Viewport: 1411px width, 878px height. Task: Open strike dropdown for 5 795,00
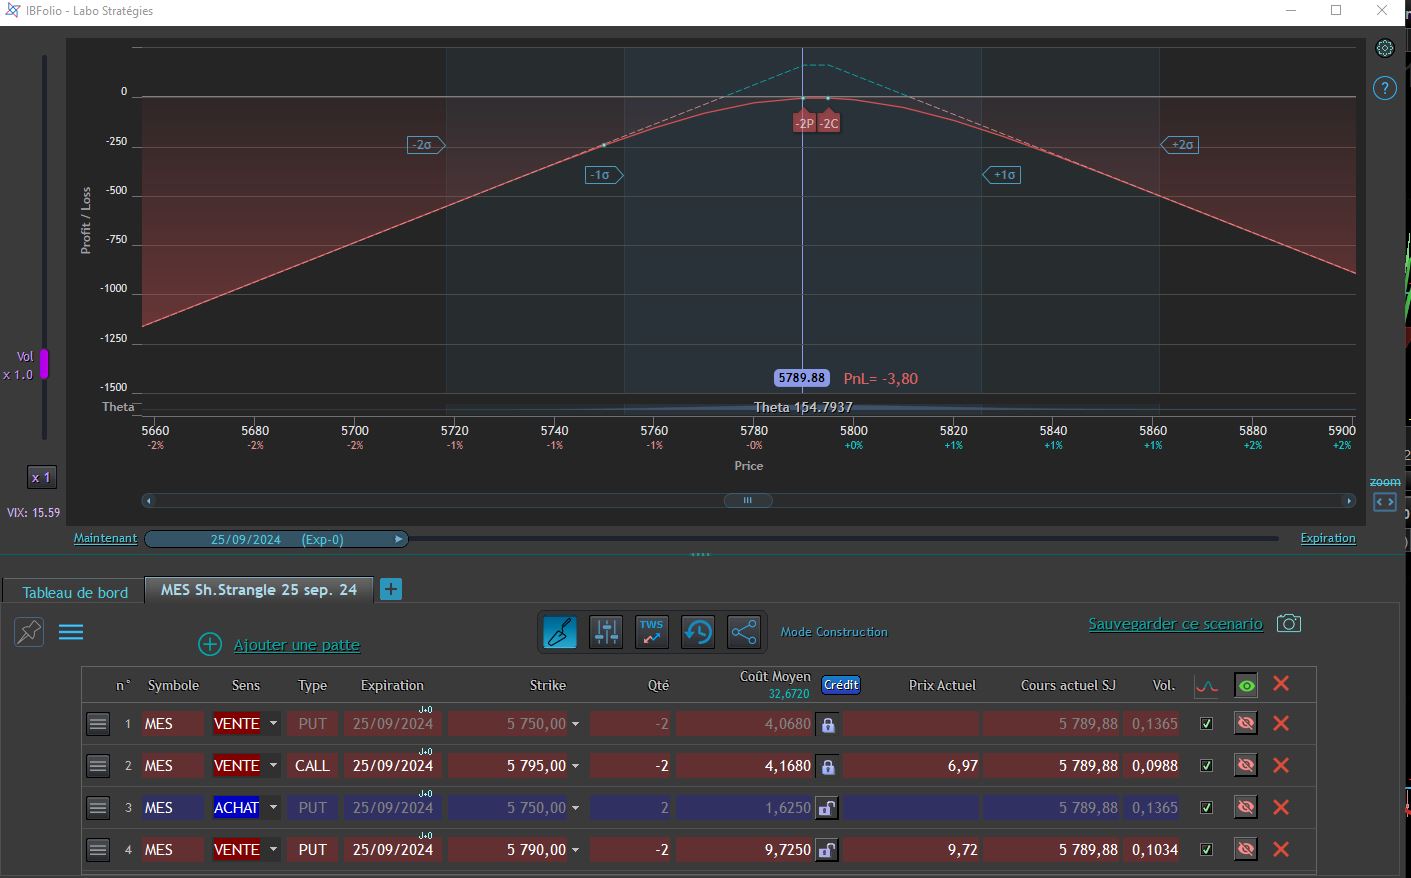(576, 767)
